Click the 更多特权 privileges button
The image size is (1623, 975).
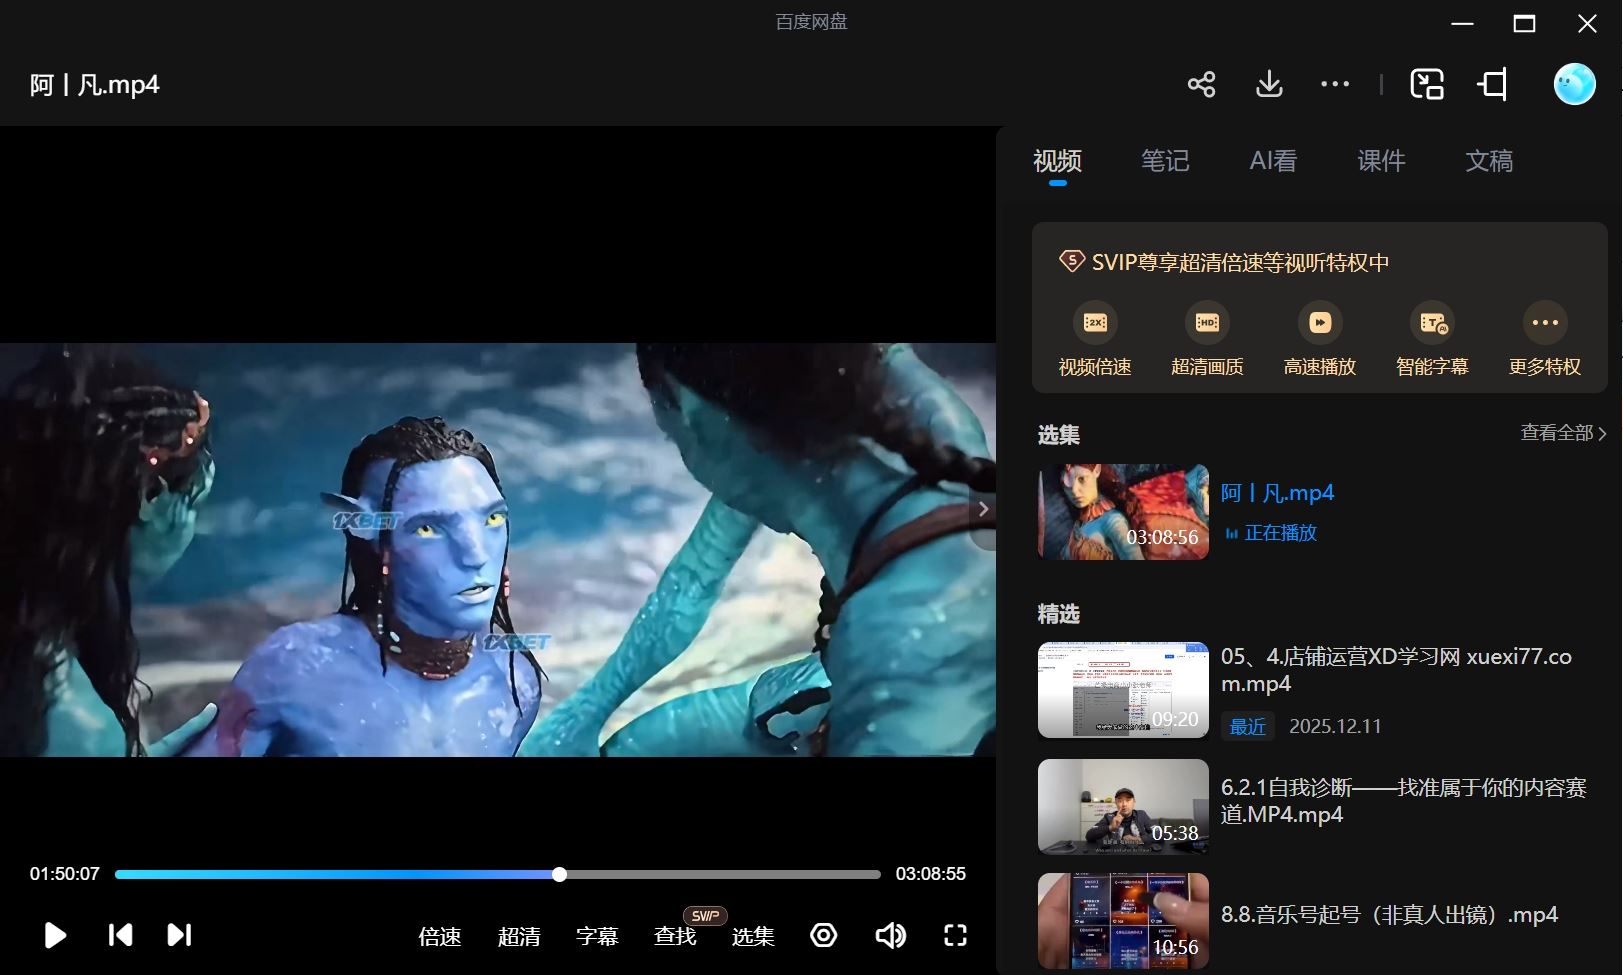[1544, 340]
